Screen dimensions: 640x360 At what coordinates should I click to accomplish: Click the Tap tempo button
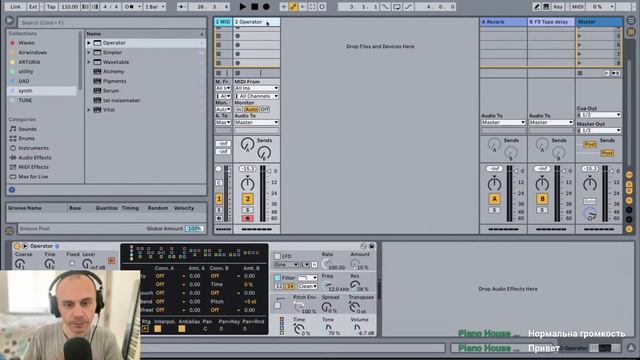[x=51, y=7]
